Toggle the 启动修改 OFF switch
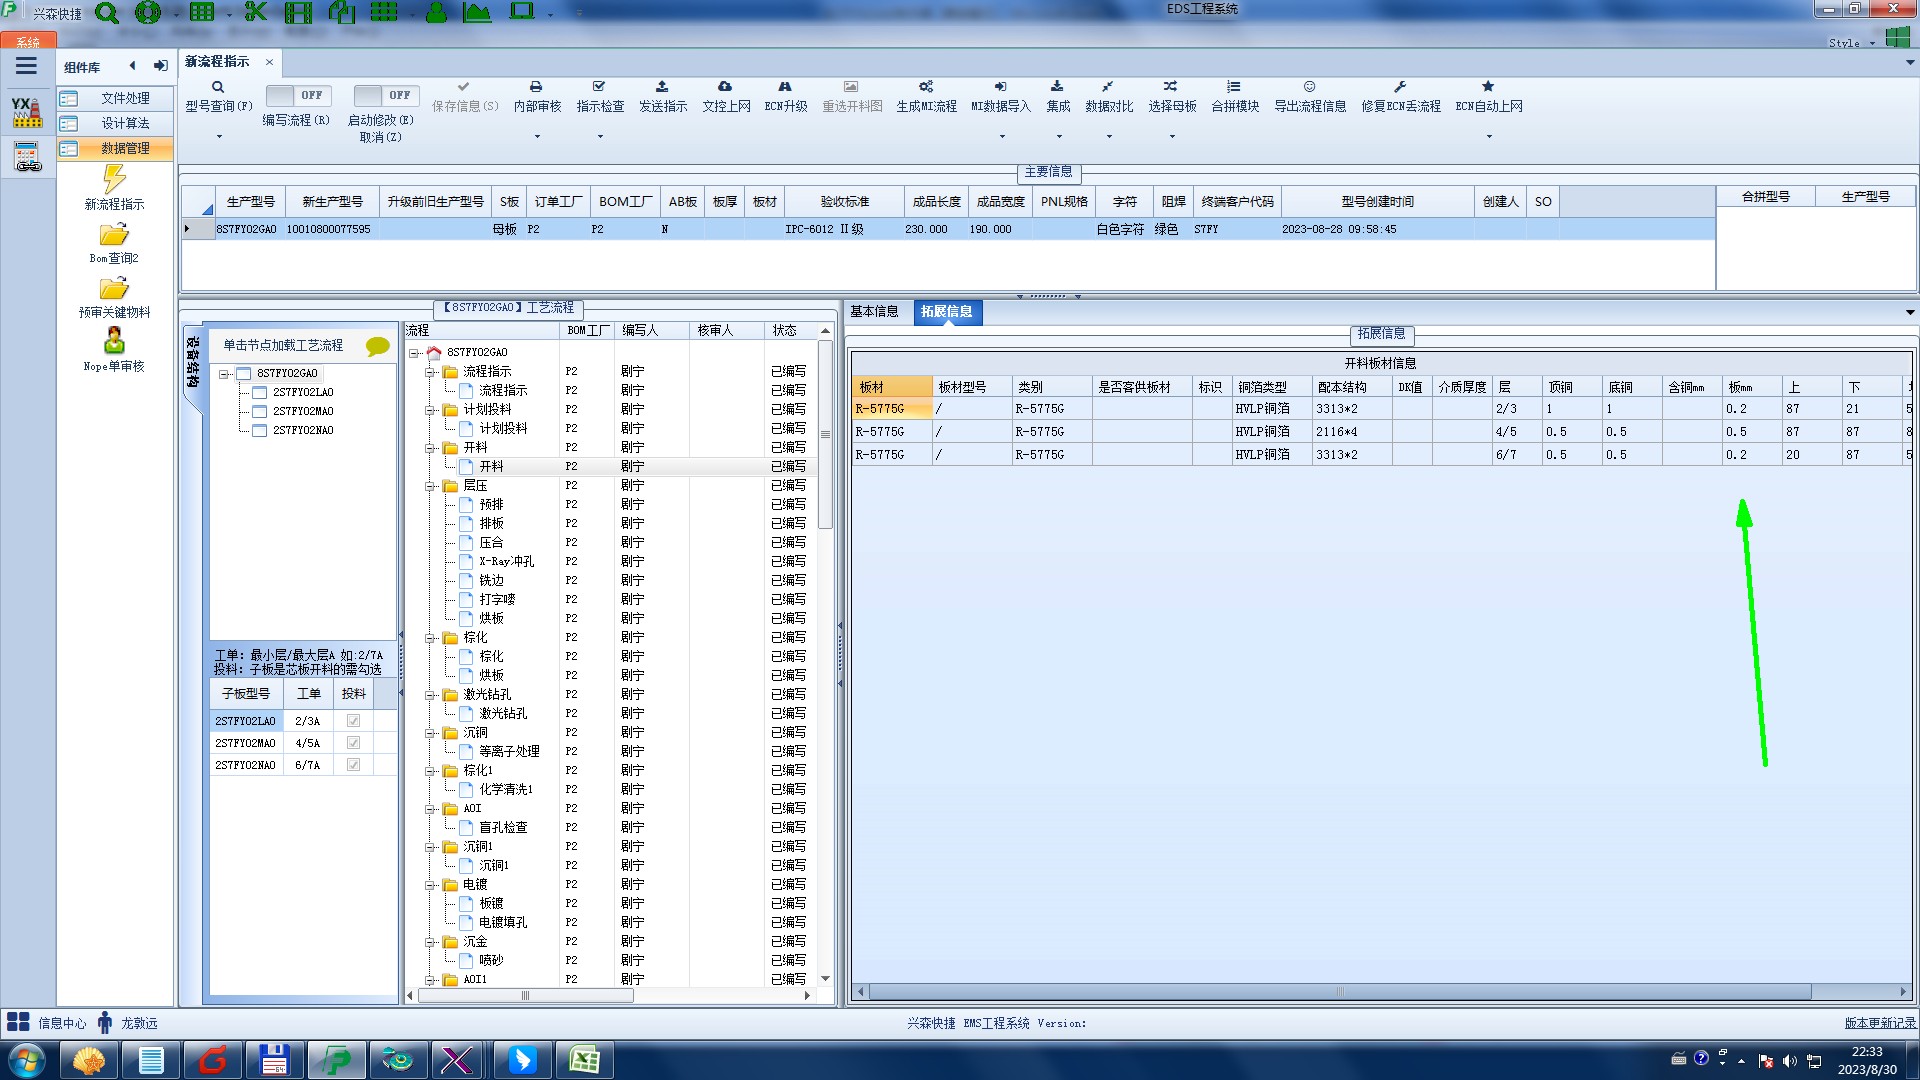The height and width of the screenshot is (1080, 1920). pyautogui.click(x=385, y=95)
